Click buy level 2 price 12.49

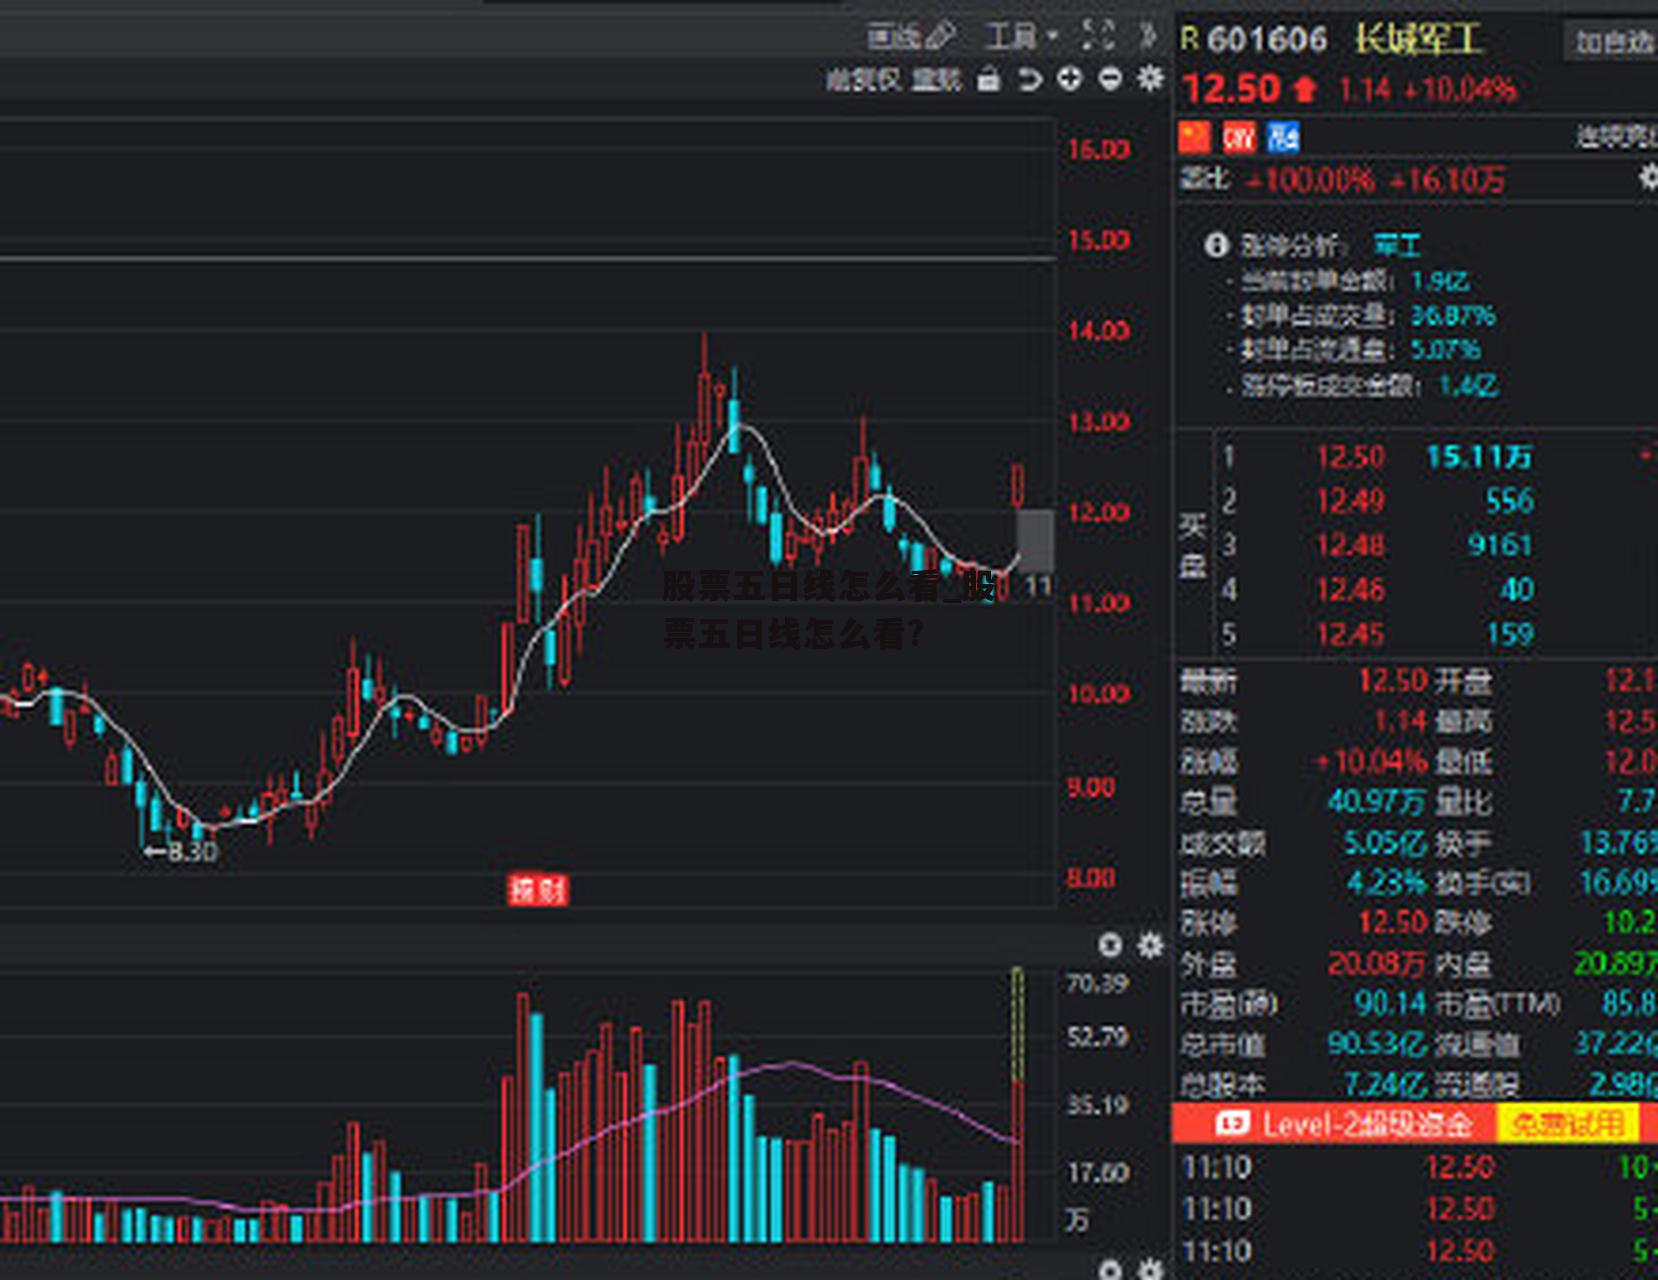1350,501
